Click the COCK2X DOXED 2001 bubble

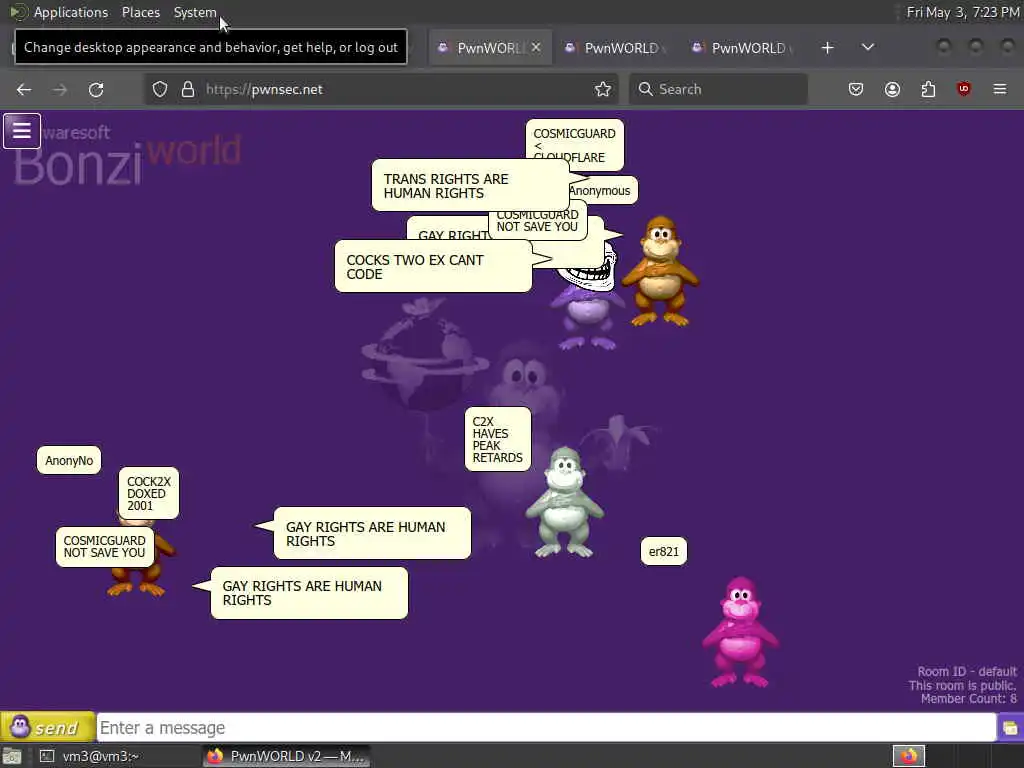pyautogui.click(x=149, y=494)
